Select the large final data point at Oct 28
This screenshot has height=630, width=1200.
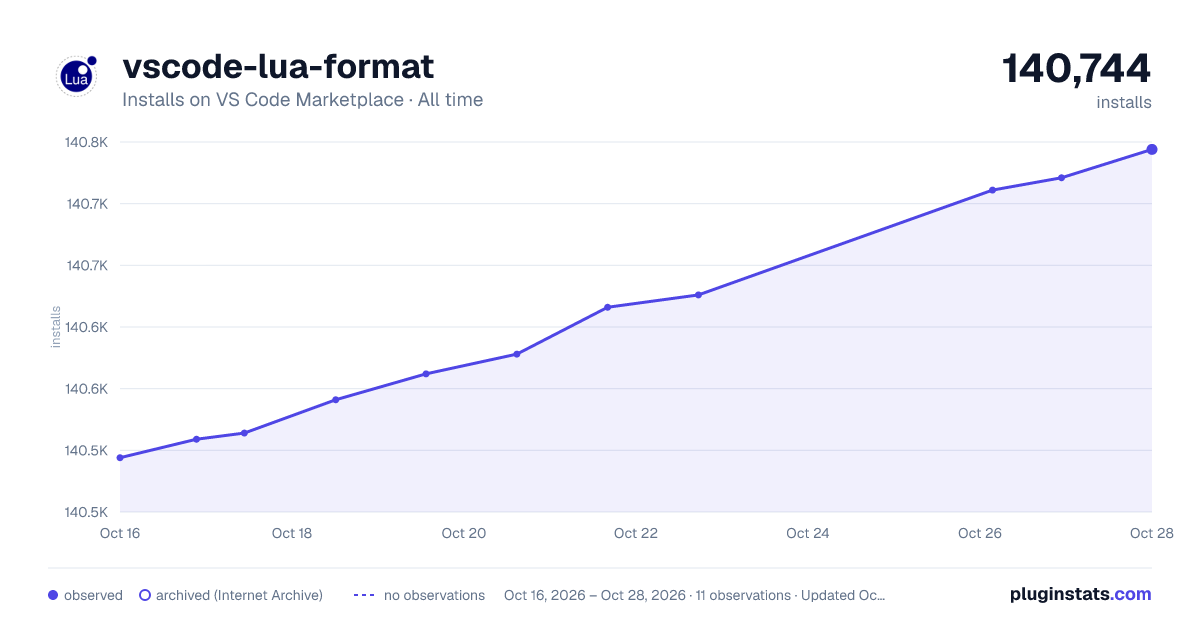coord(1152,150)
